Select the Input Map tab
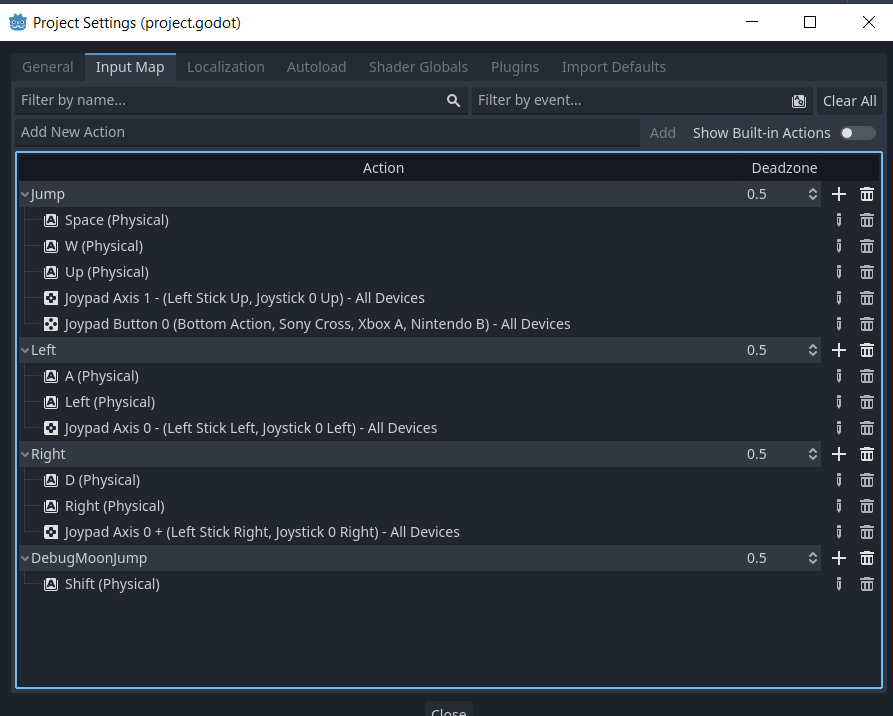The image size is (893, 716). (x=130, y=67)
